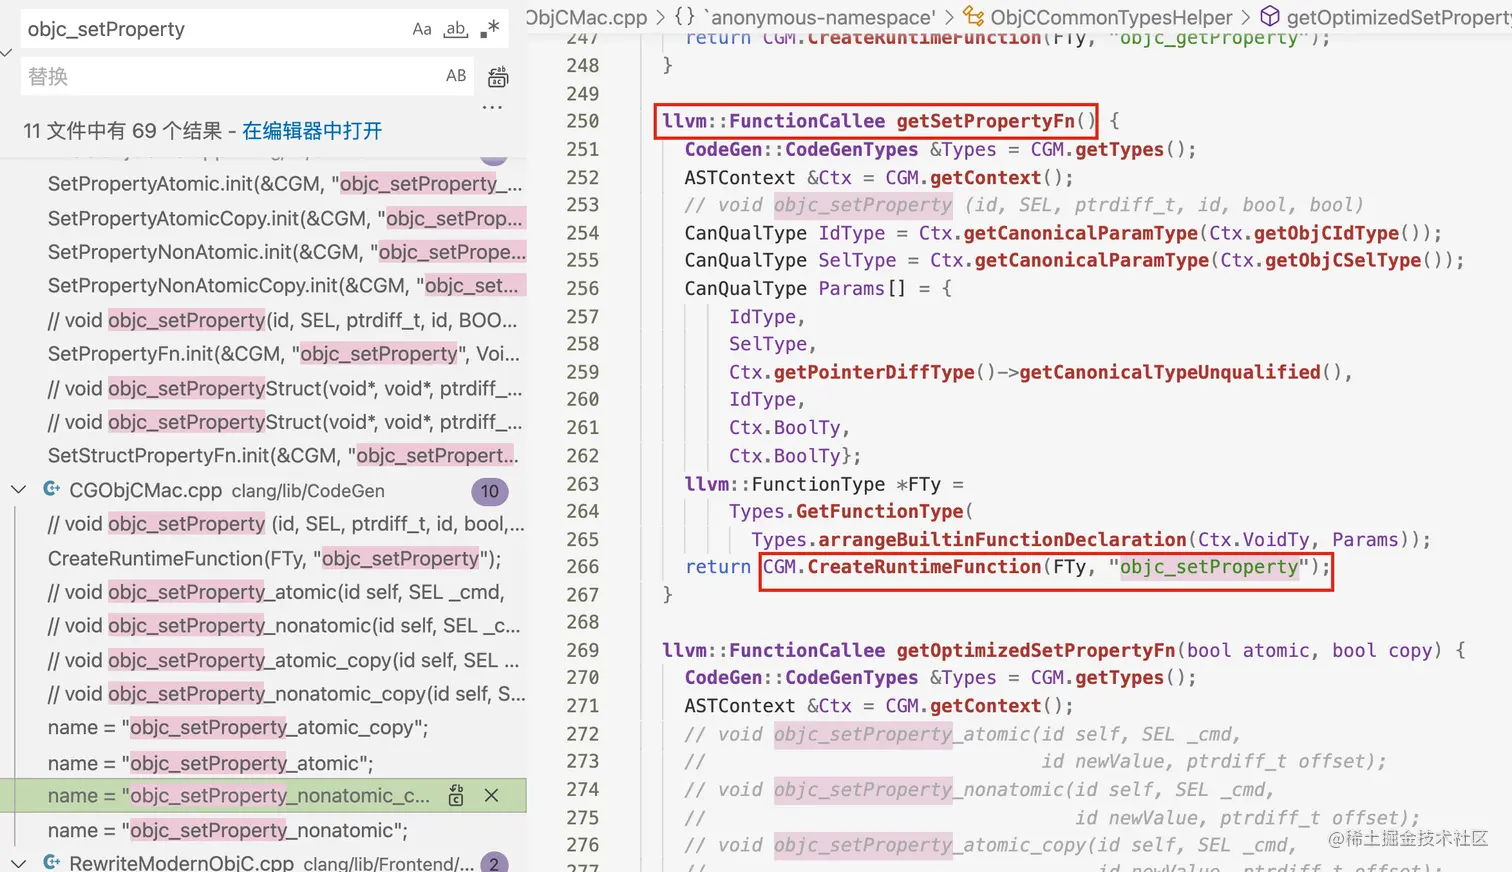Open result SetPropertyFn.init(&CGM
This screenshot has height=872, width=1512.
[x=283, y=354]
